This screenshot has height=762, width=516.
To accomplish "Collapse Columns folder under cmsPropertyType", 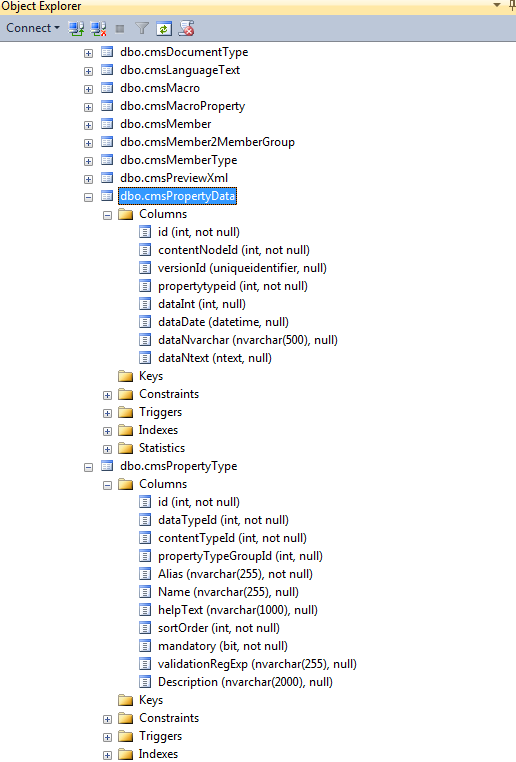I will pos(107,485).
